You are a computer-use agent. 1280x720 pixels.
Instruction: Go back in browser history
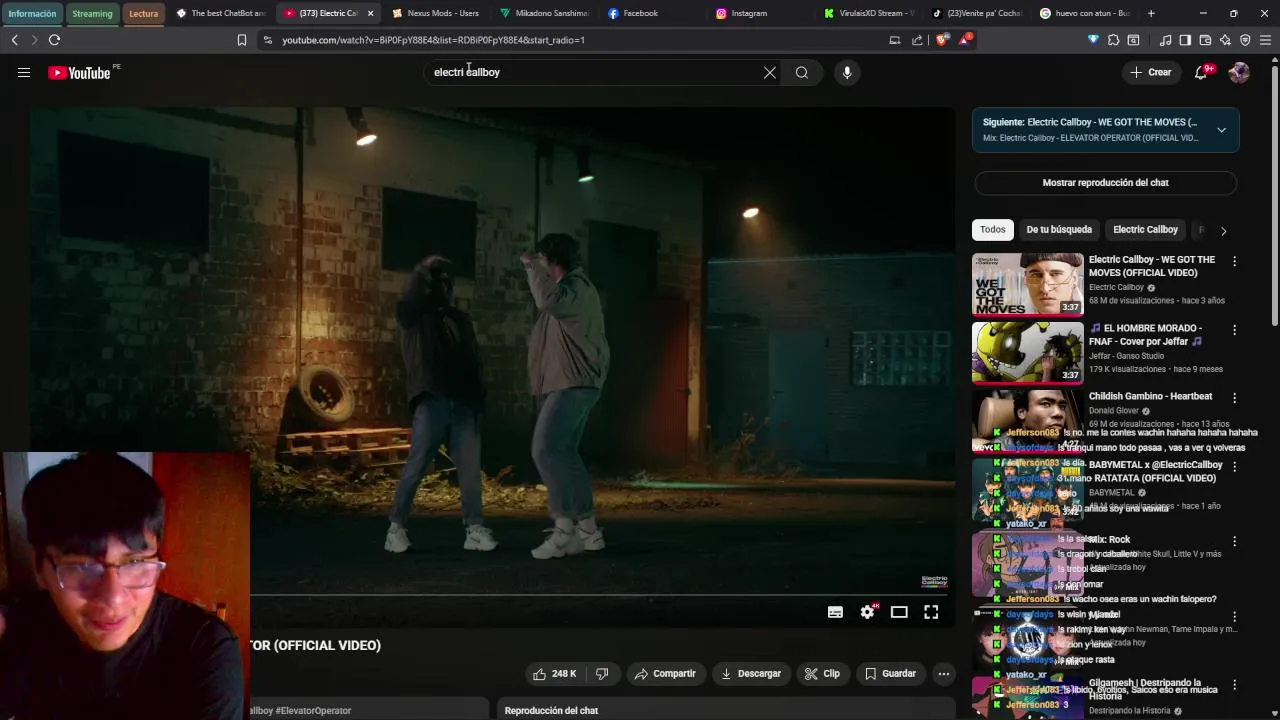click(x=14, y=40)
